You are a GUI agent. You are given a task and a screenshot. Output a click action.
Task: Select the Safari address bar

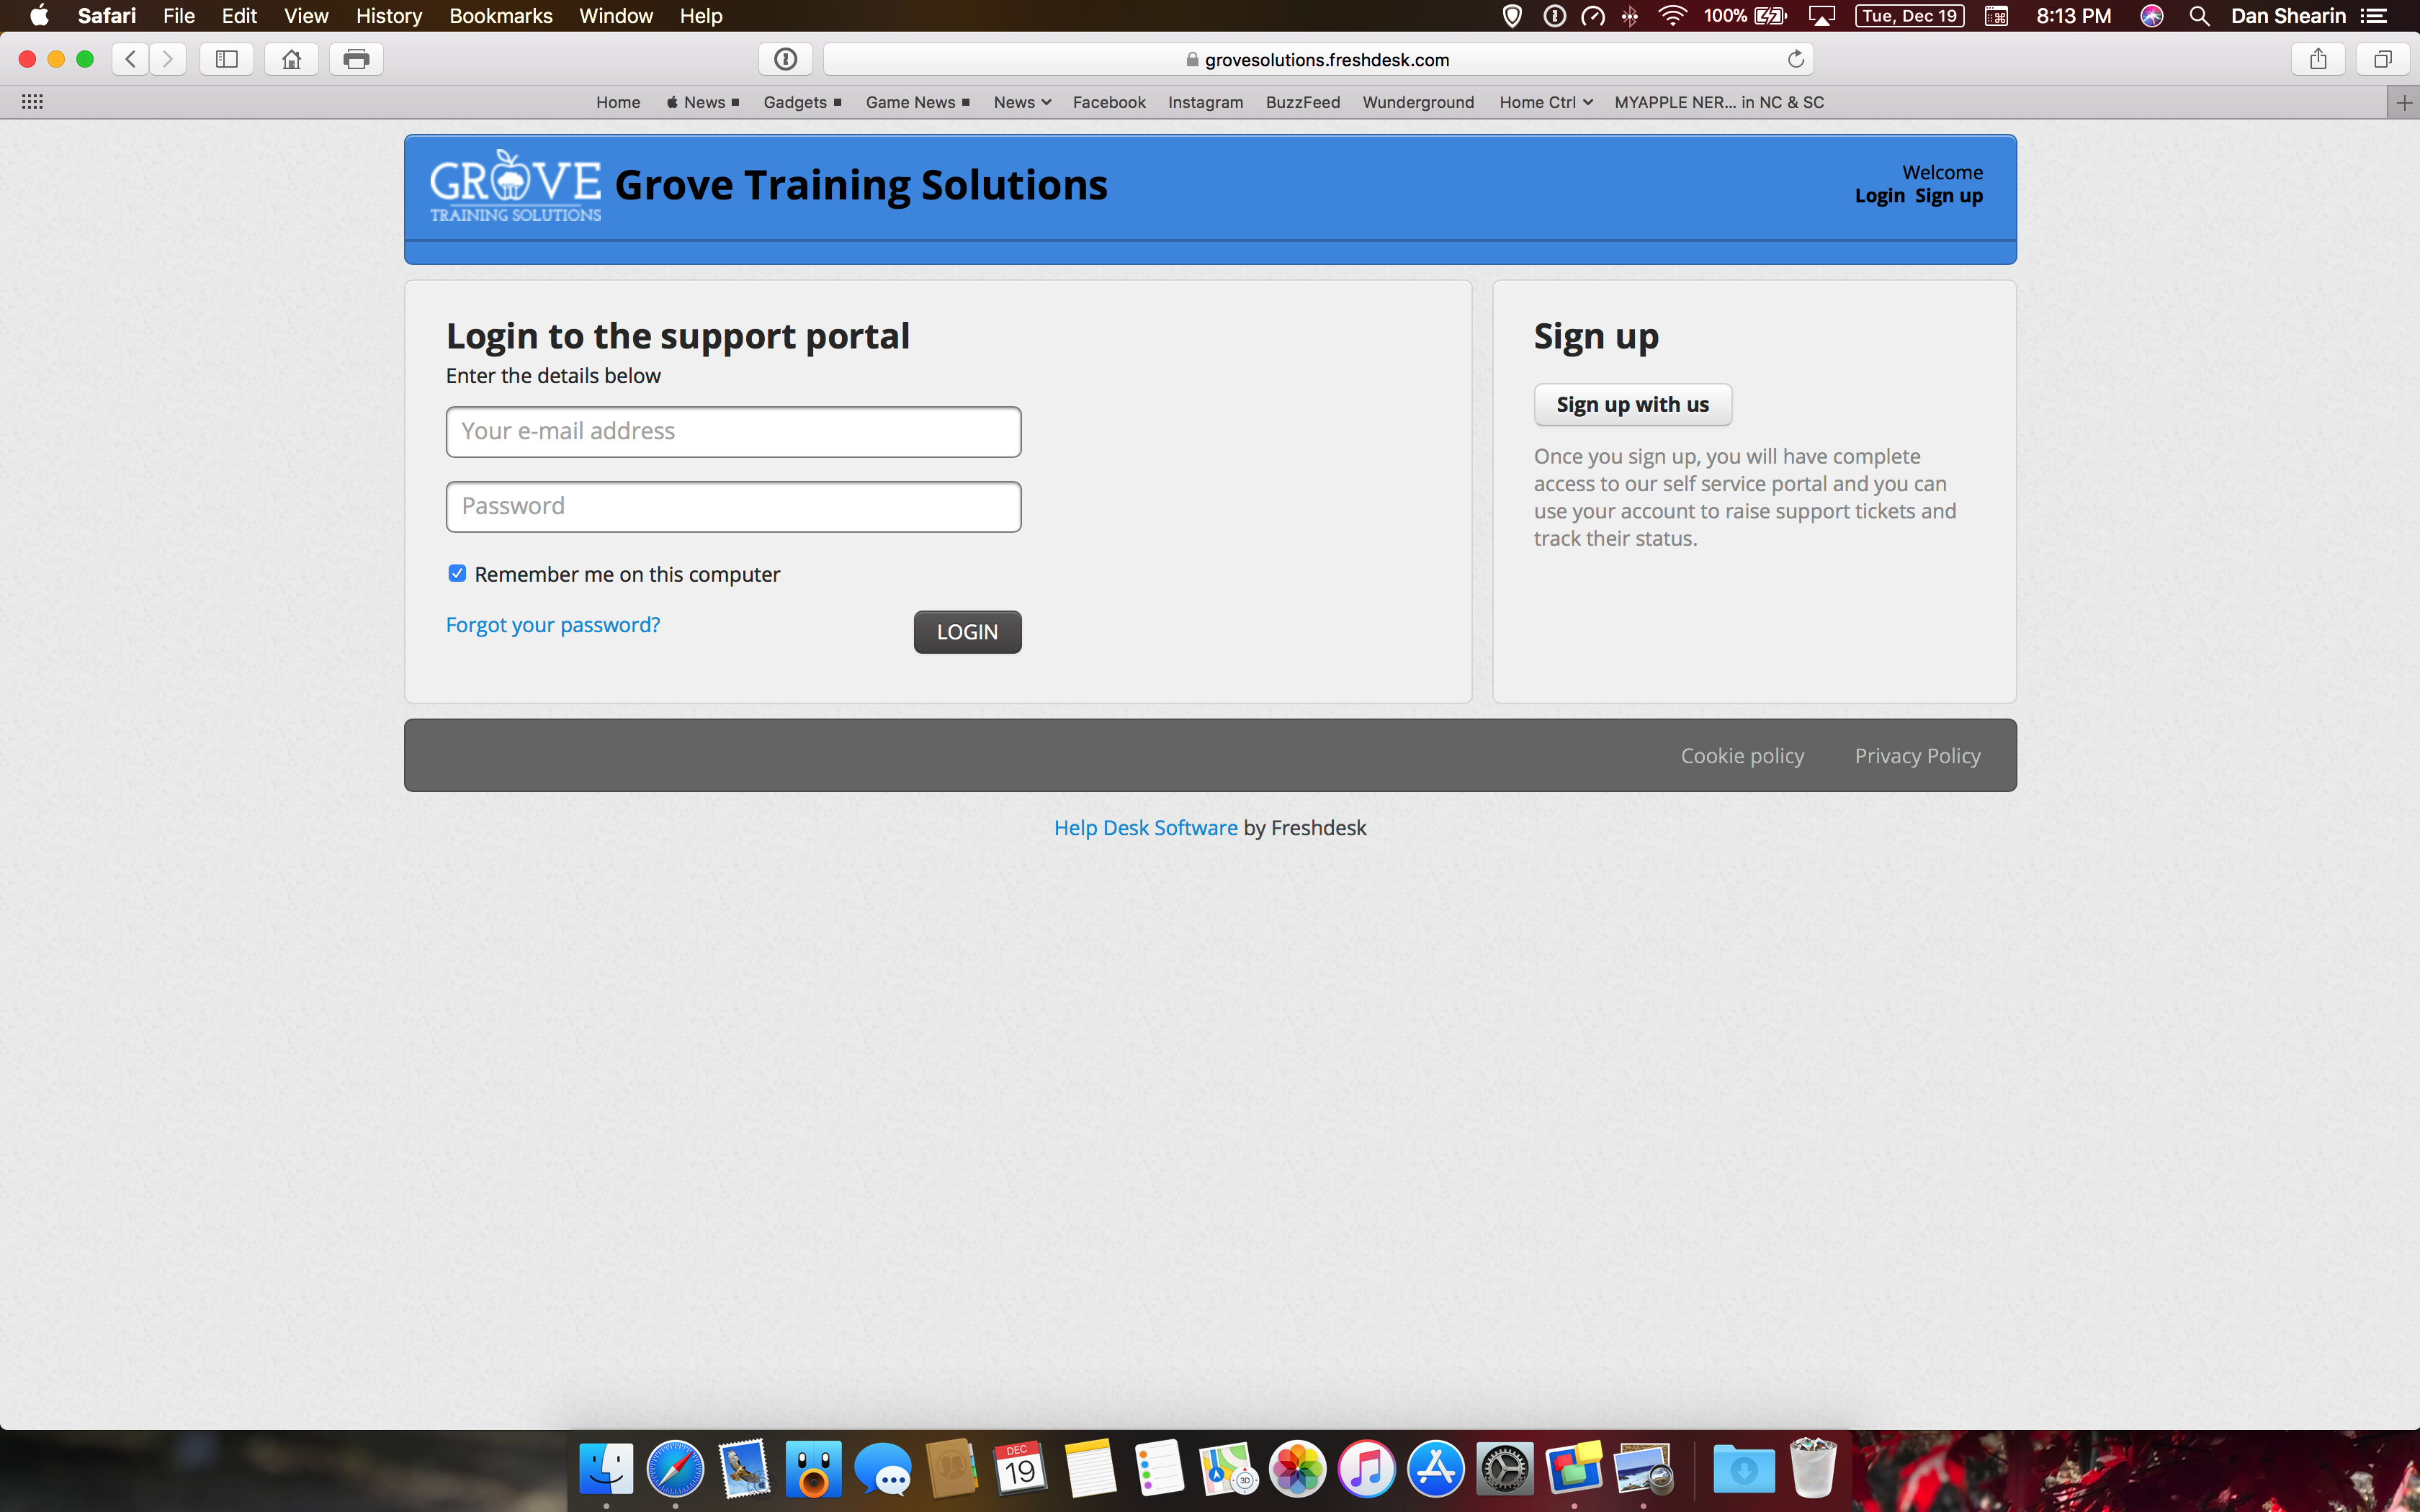(1318, 59)
